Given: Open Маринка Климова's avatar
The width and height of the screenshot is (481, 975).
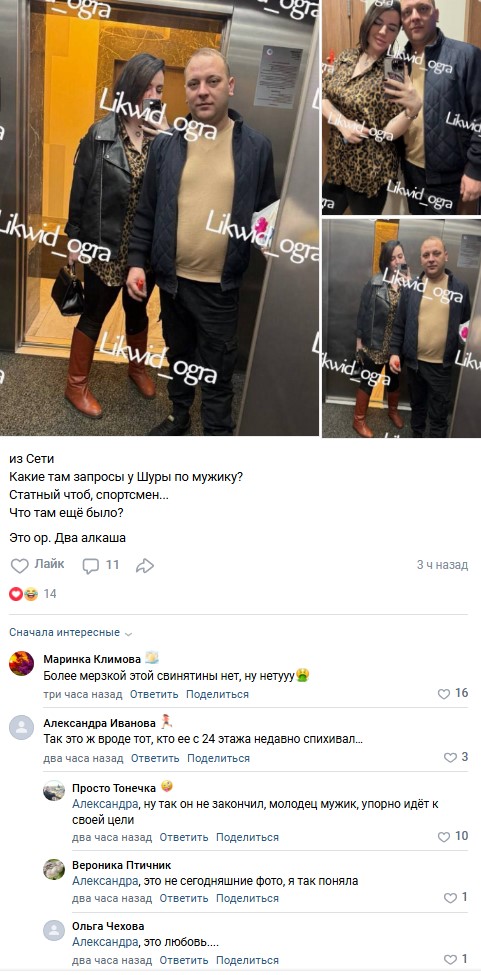Looking at the screenshot, I should coord(21,663).
